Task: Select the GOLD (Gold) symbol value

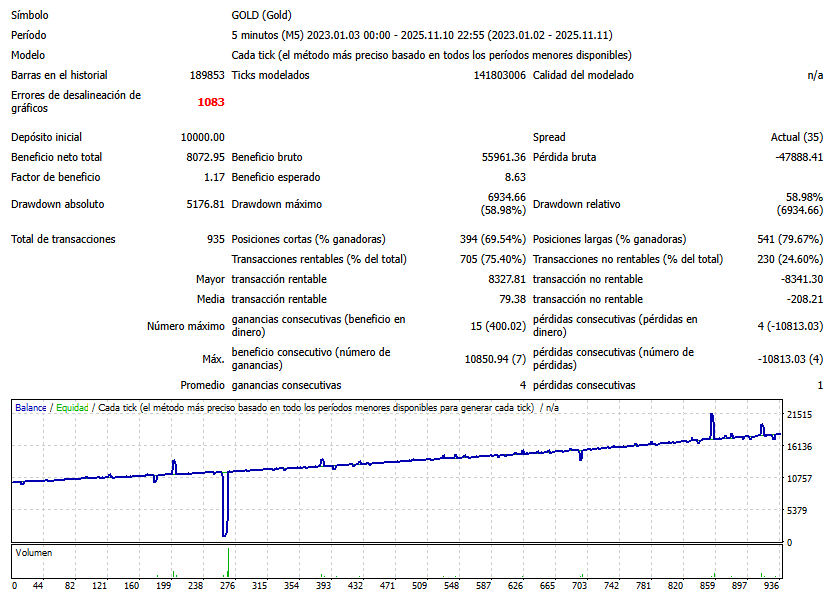Action: pyautogui.click(x=263, y=15)
